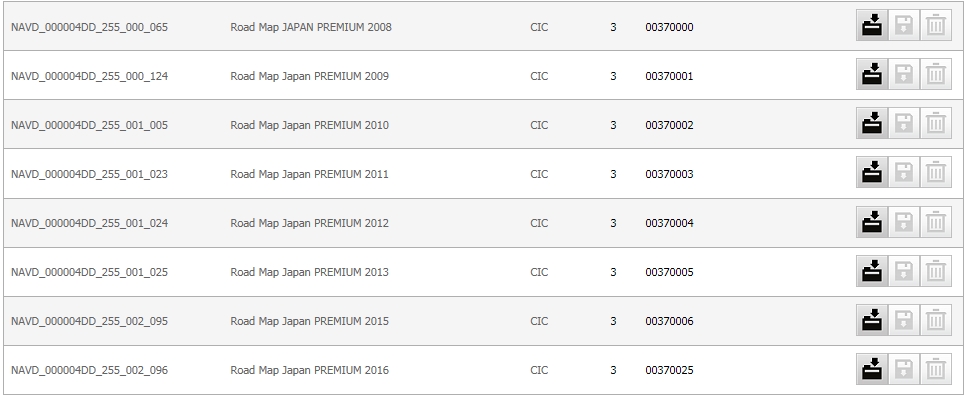Click code 00370006 in the table

[669, 321]
